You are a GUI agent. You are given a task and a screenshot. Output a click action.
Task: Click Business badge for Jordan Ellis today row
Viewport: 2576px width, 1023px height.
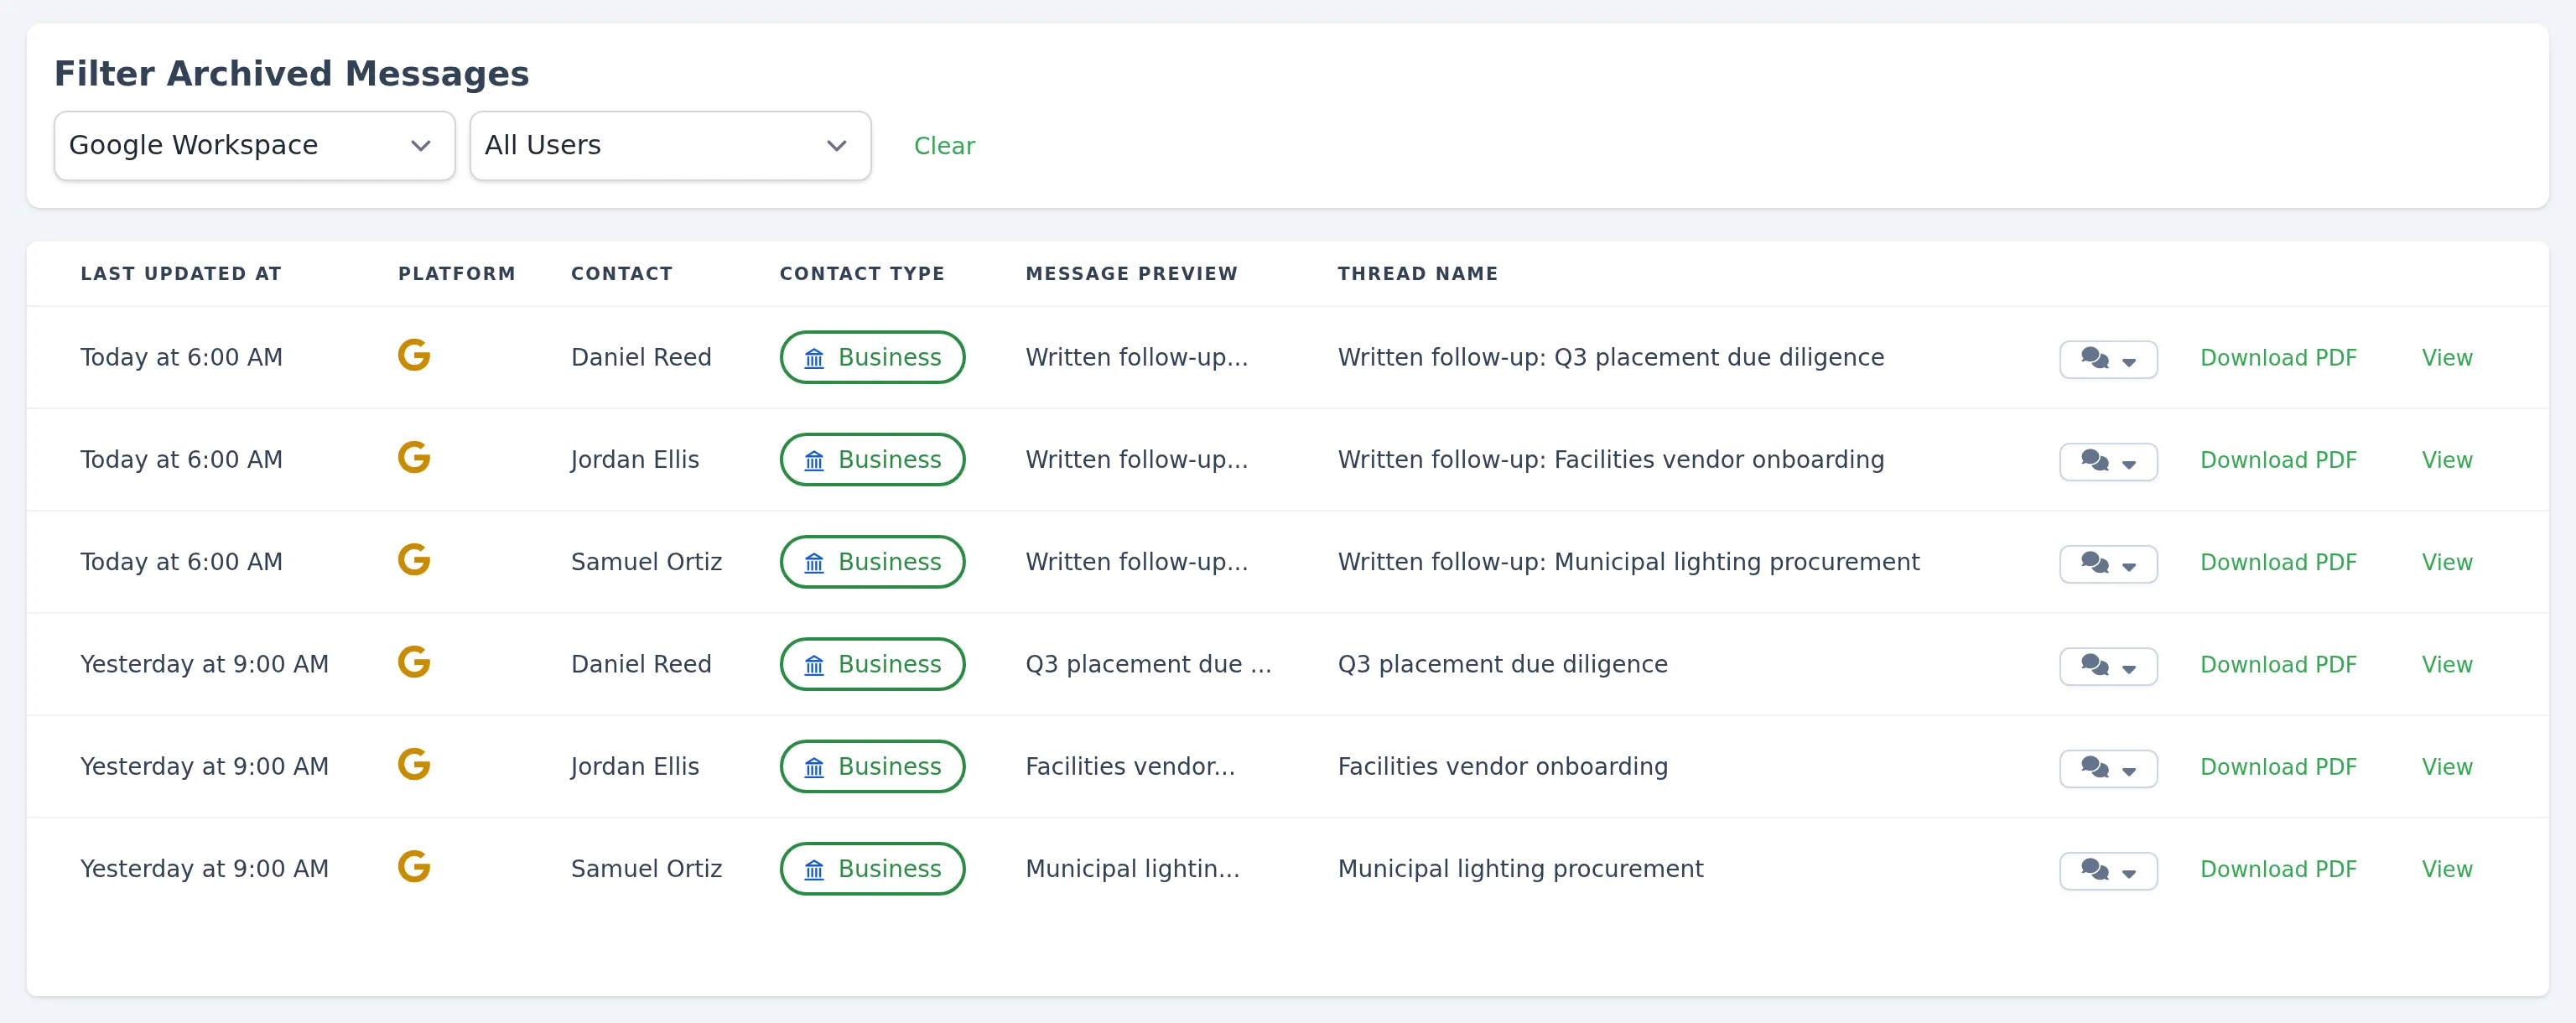[872, 459]
